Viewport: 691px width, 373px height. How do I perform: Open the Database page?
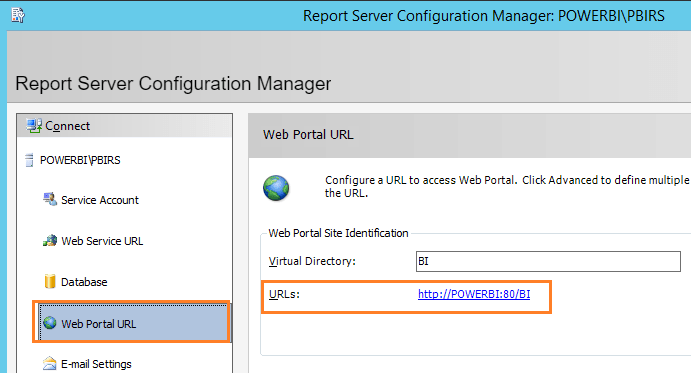(x=84, y=282)
